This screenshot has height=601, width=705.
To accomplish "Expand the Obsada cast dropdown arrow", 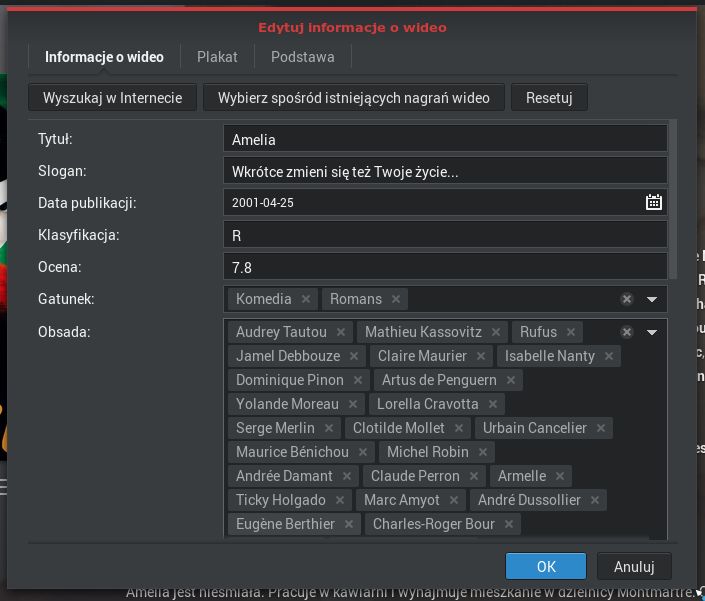I will click(x=652, y=333).
